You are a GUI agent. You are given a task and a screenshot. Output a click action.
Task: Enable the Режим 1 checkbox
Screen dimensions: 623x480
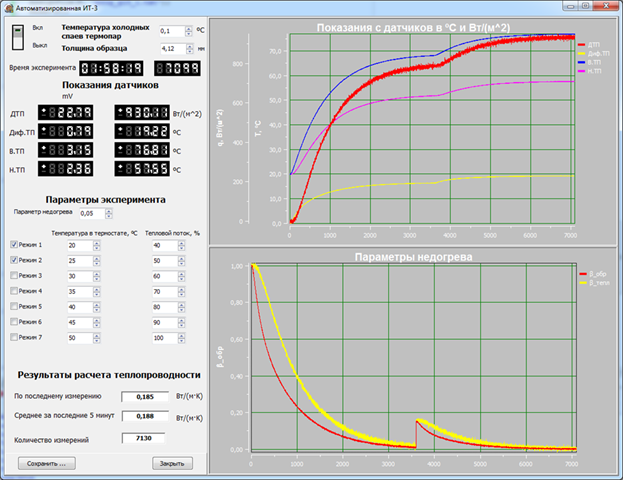tap(14, 245)
